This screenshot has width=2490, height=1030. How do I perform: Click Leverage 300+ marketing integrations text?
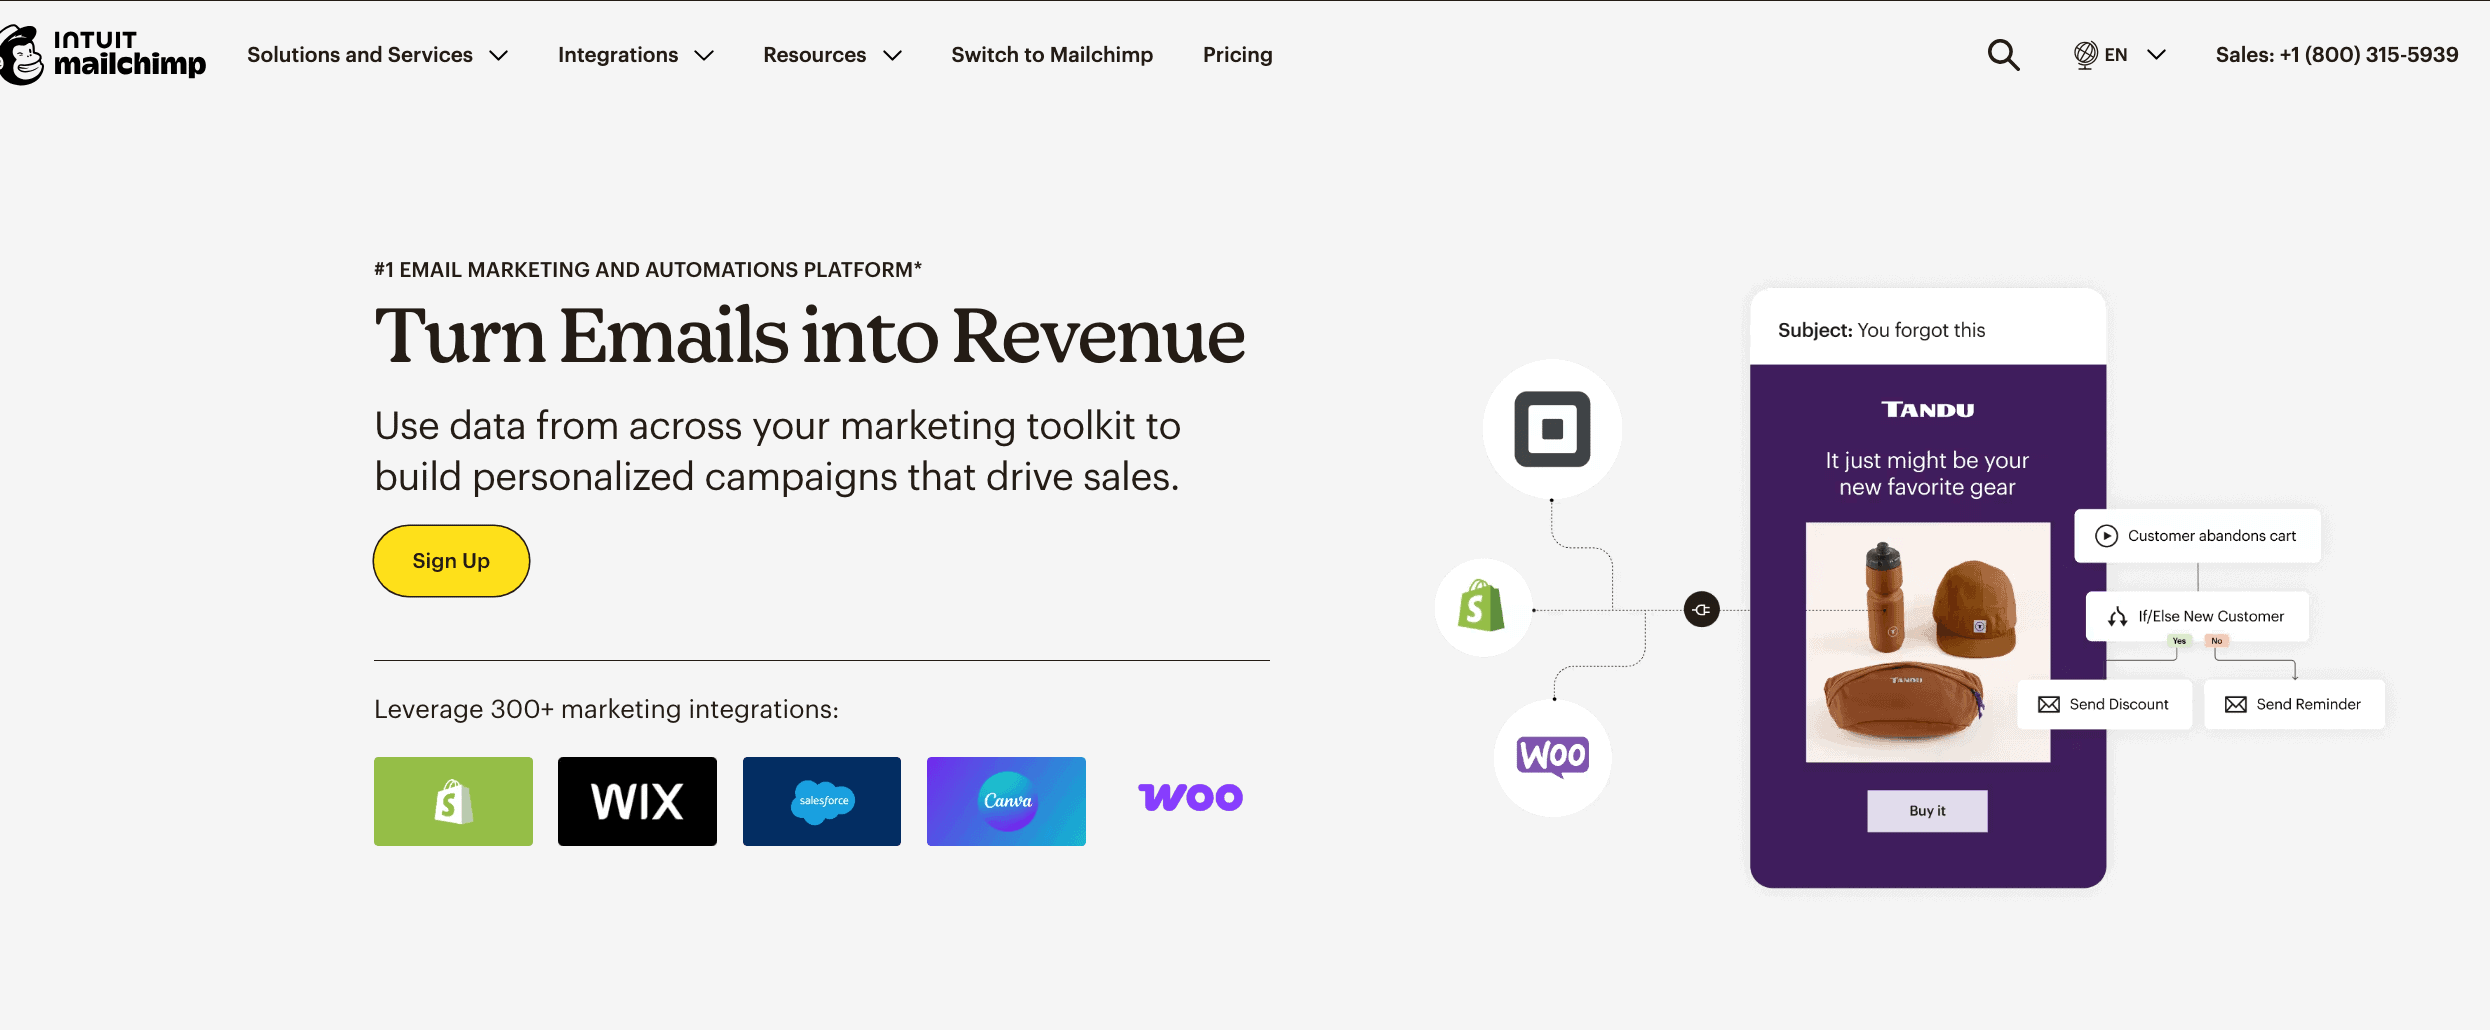click(606, 709)
